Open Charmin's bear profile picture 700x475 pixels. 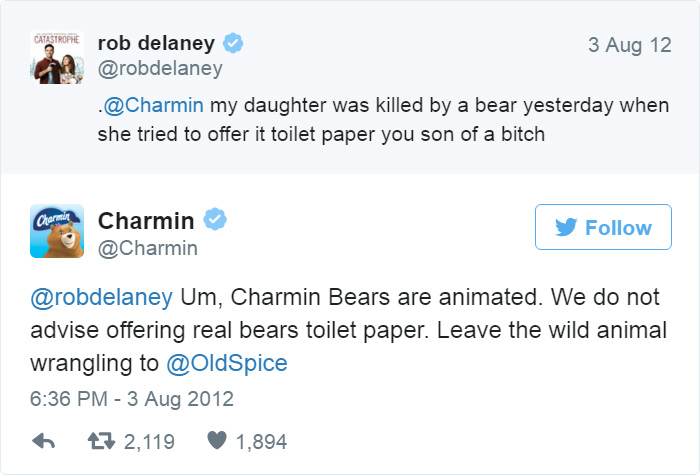(x=57, y=231)
